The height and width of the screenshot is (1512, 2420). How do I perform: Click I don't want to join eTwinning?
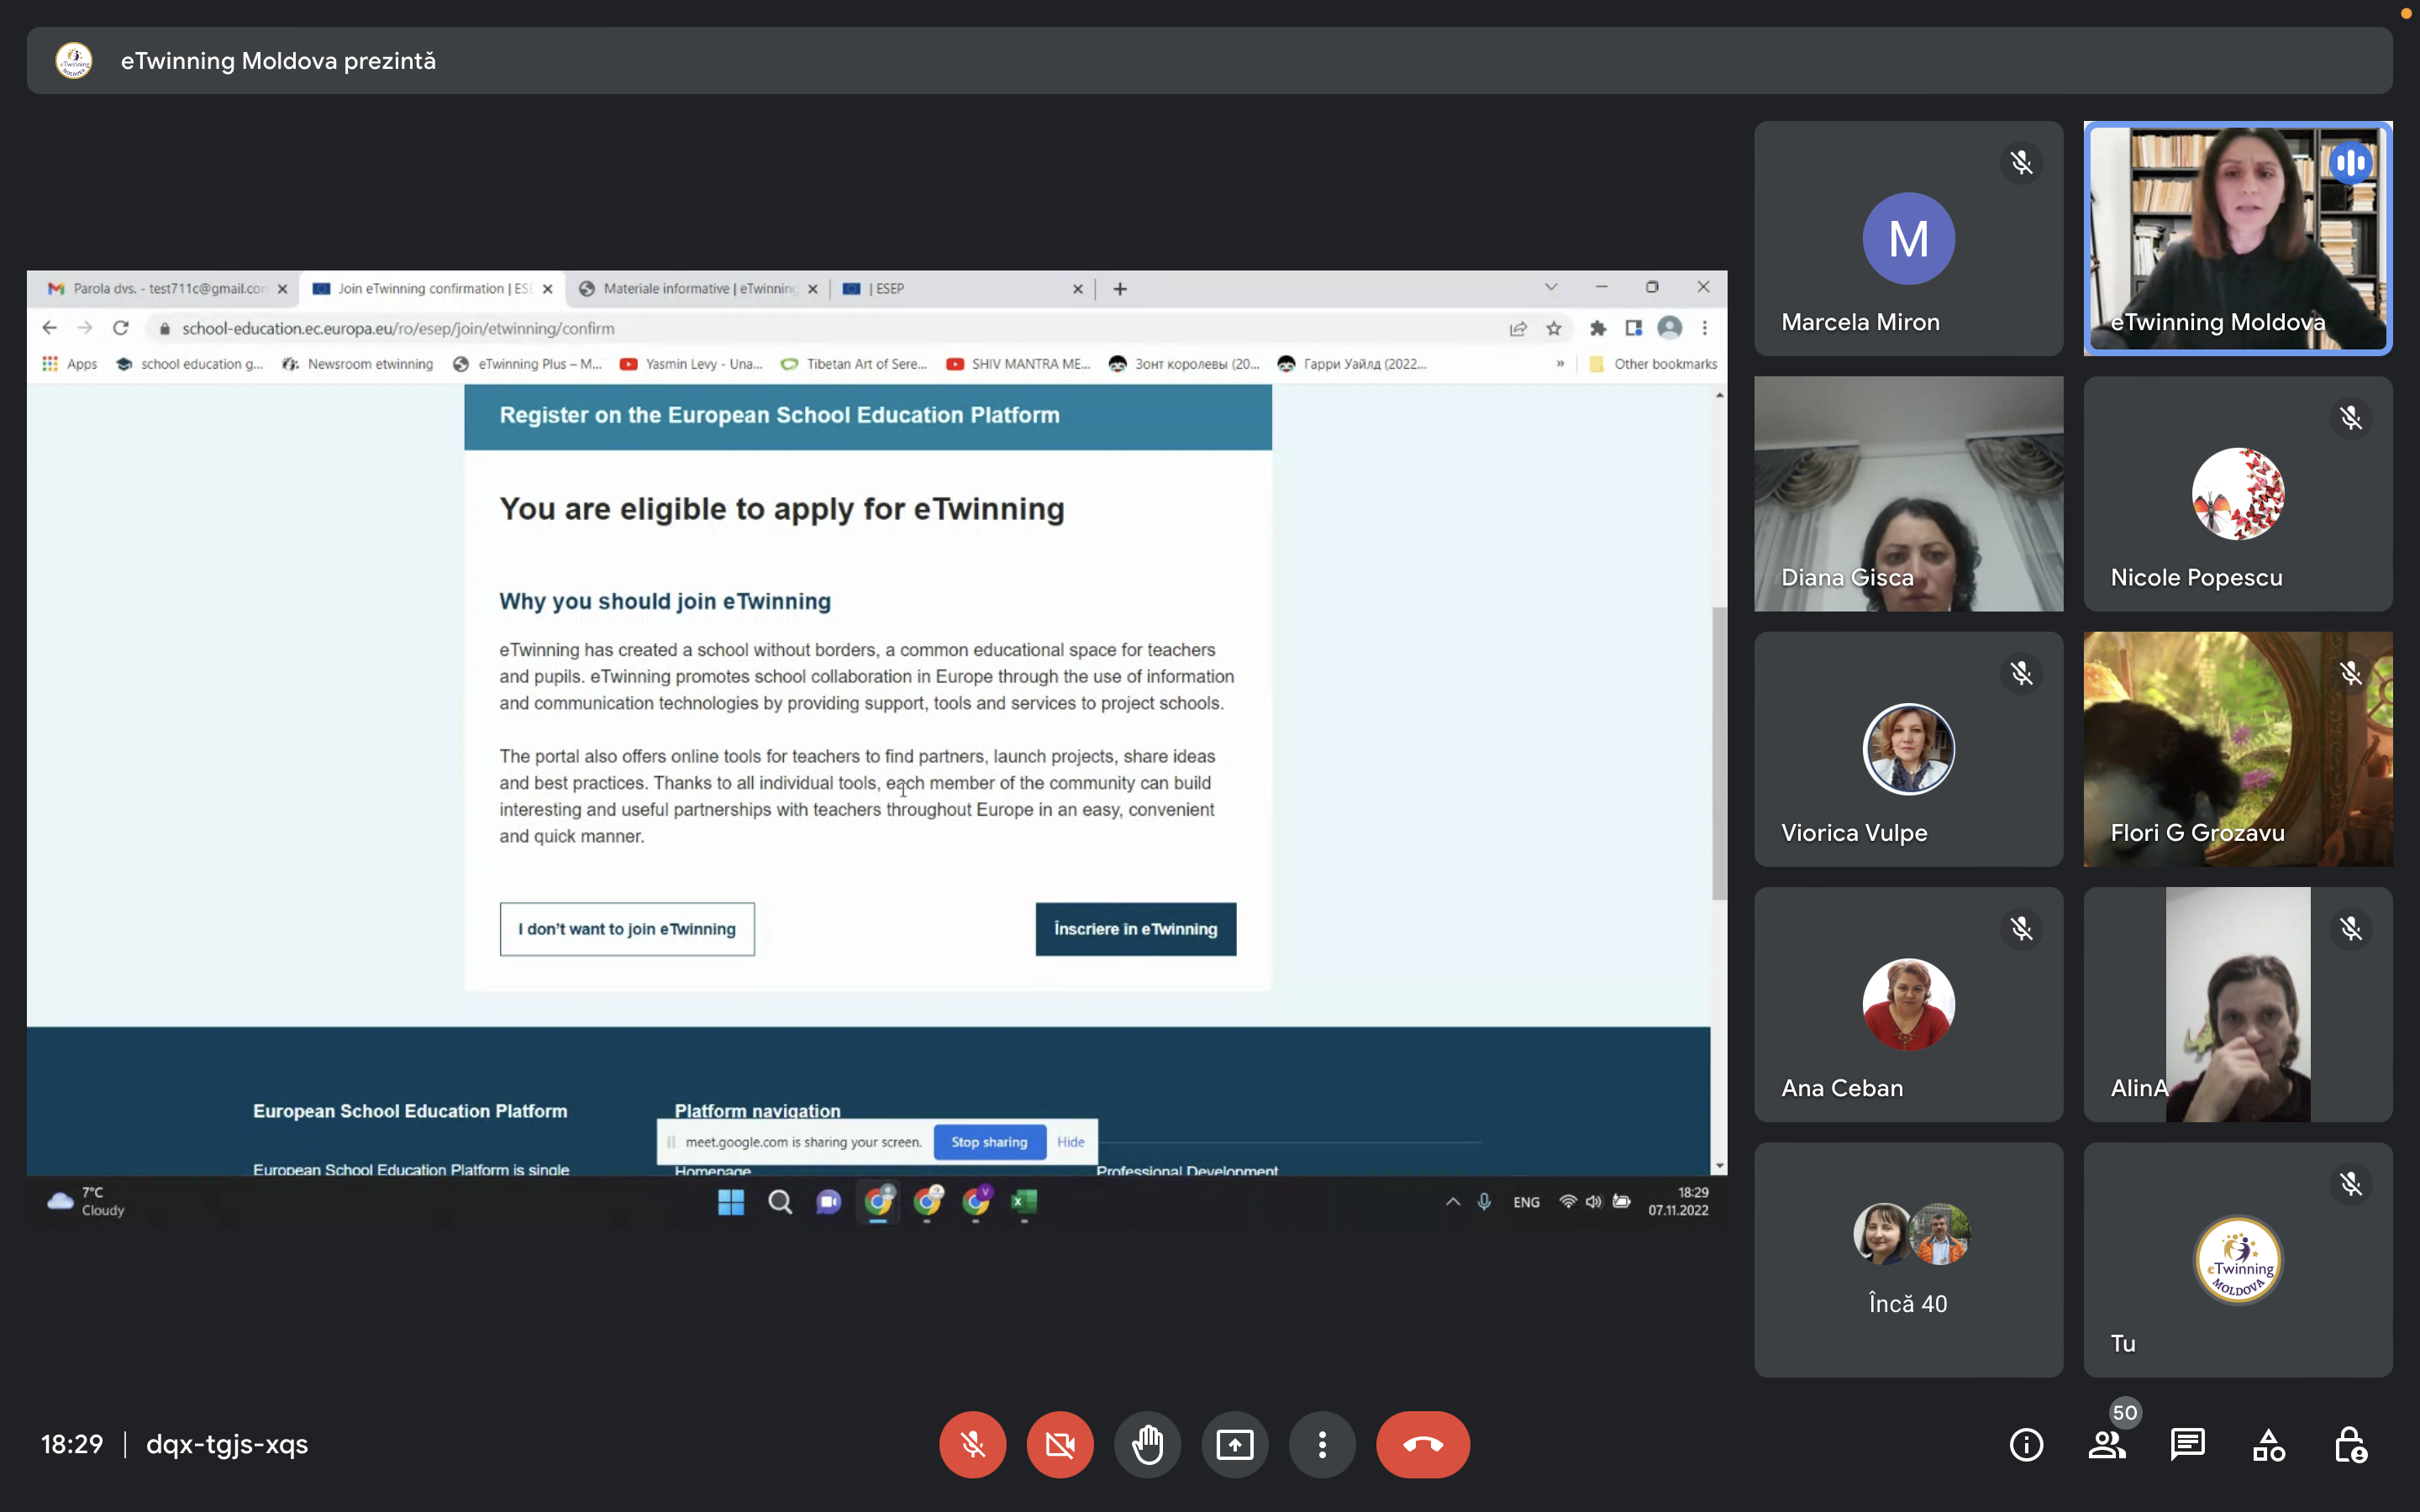point(627,929)
